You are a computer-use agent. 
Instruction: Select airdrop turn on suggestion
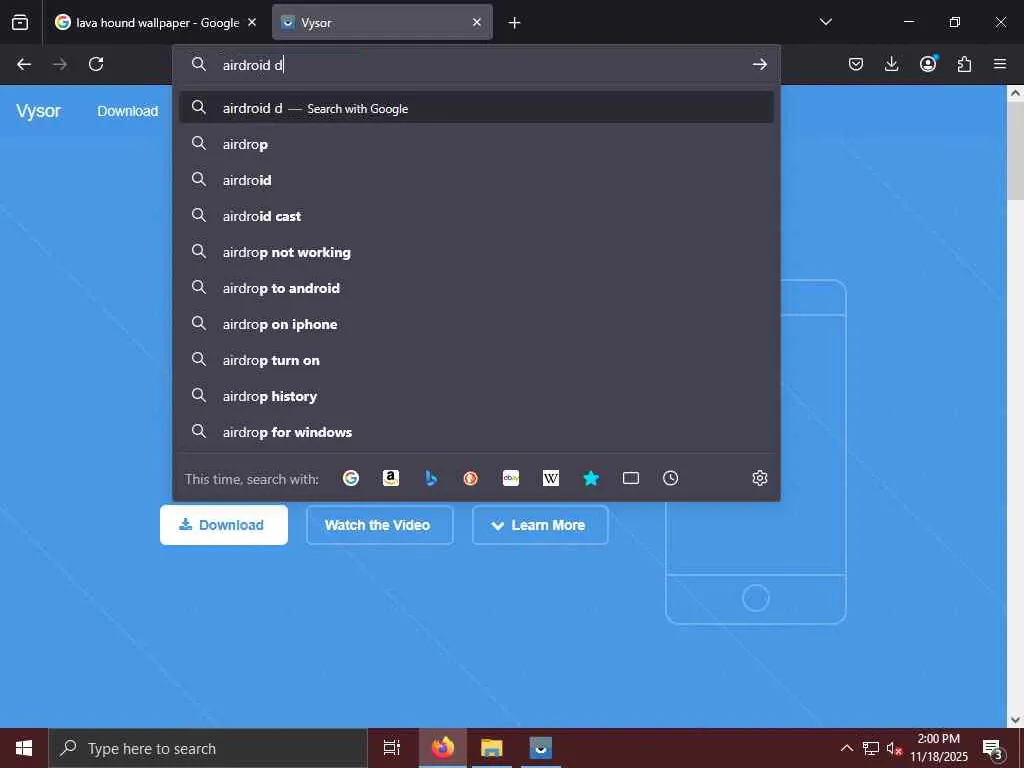tap(476, 359)
